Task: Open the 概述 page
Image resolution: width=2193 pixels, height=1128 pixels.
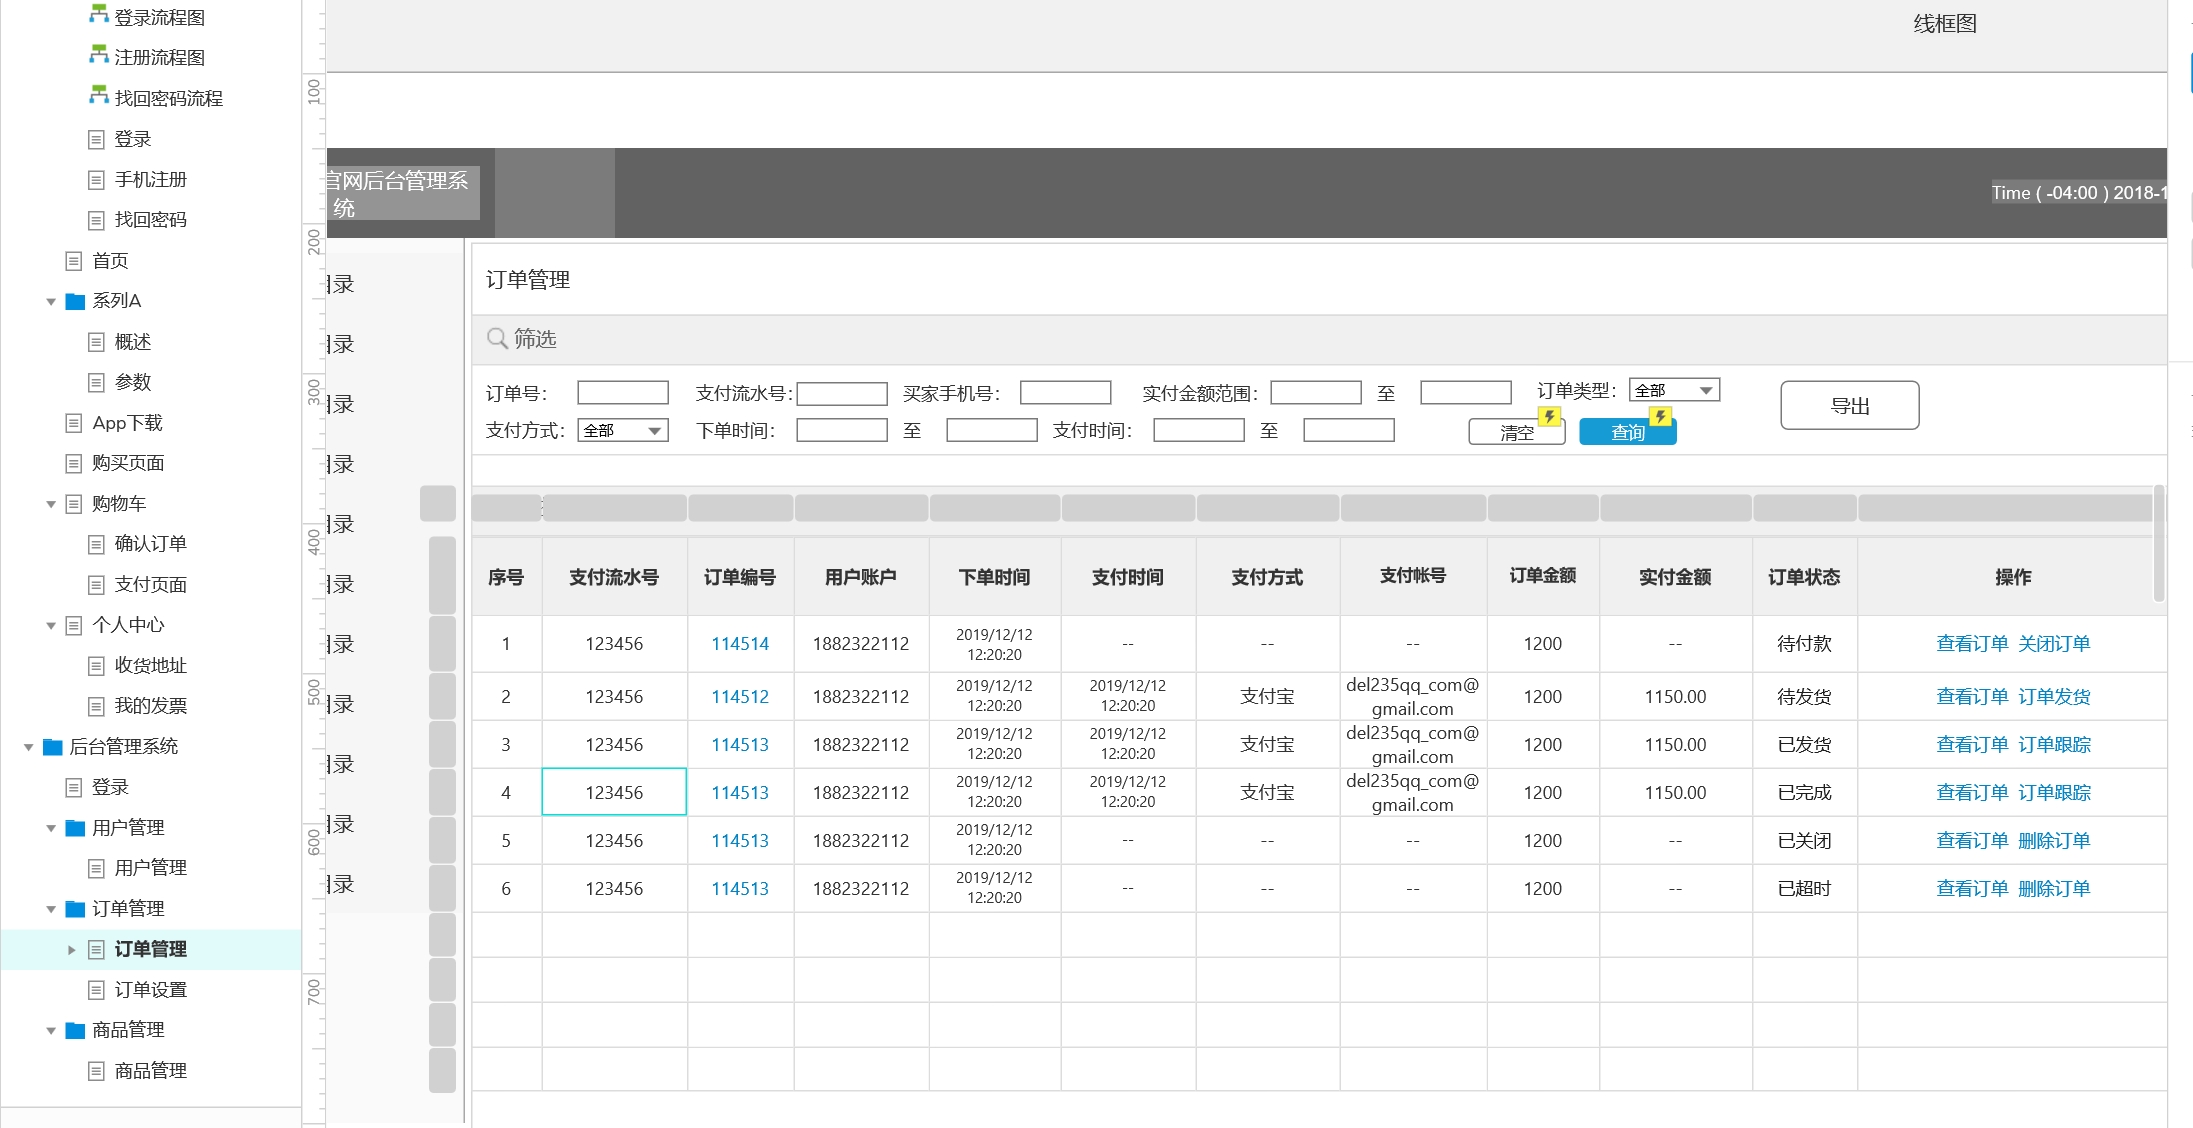Action: pyautogui.click(x=132, y=342)
